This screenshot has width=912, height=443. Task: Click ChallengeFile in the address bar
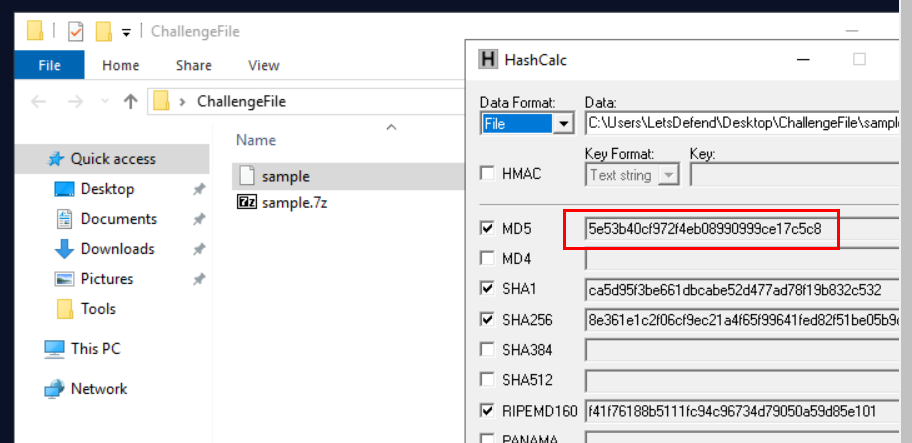pyautogui.click(x=241, y=102)
